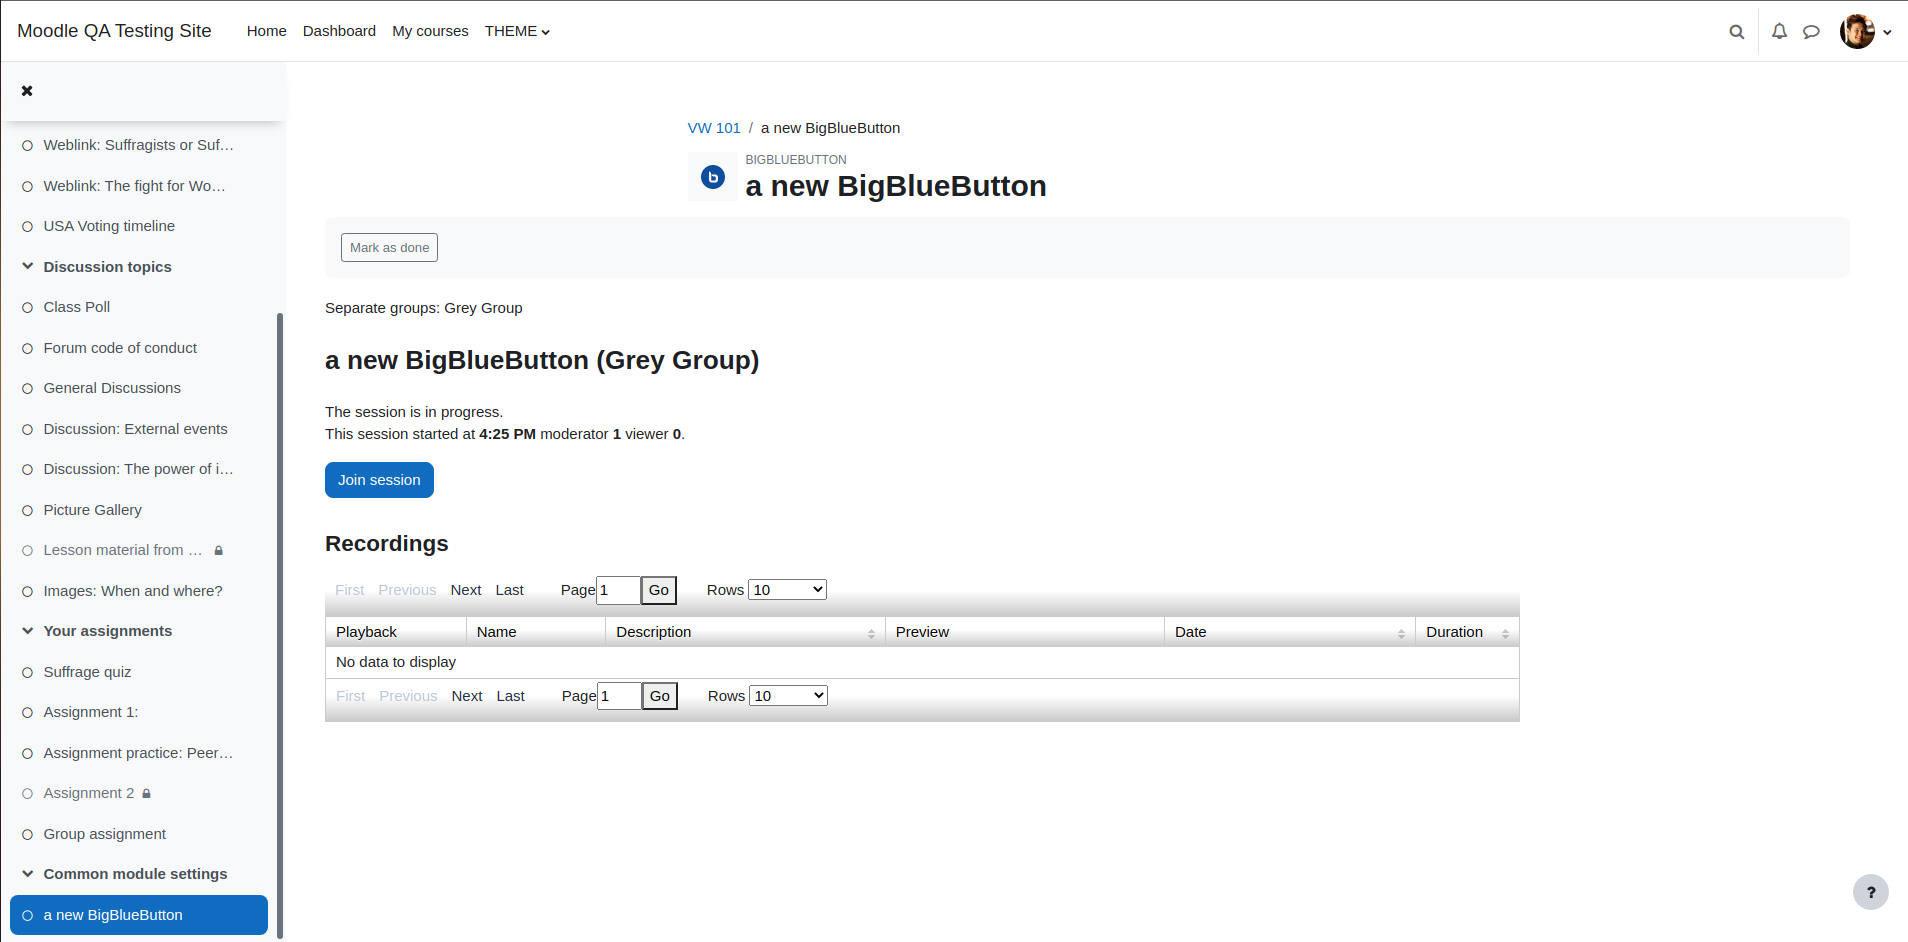Click completion circle for Picture Gallery
The width and height of the screenshot is (1908, 942).
click(x=27, y=511)
